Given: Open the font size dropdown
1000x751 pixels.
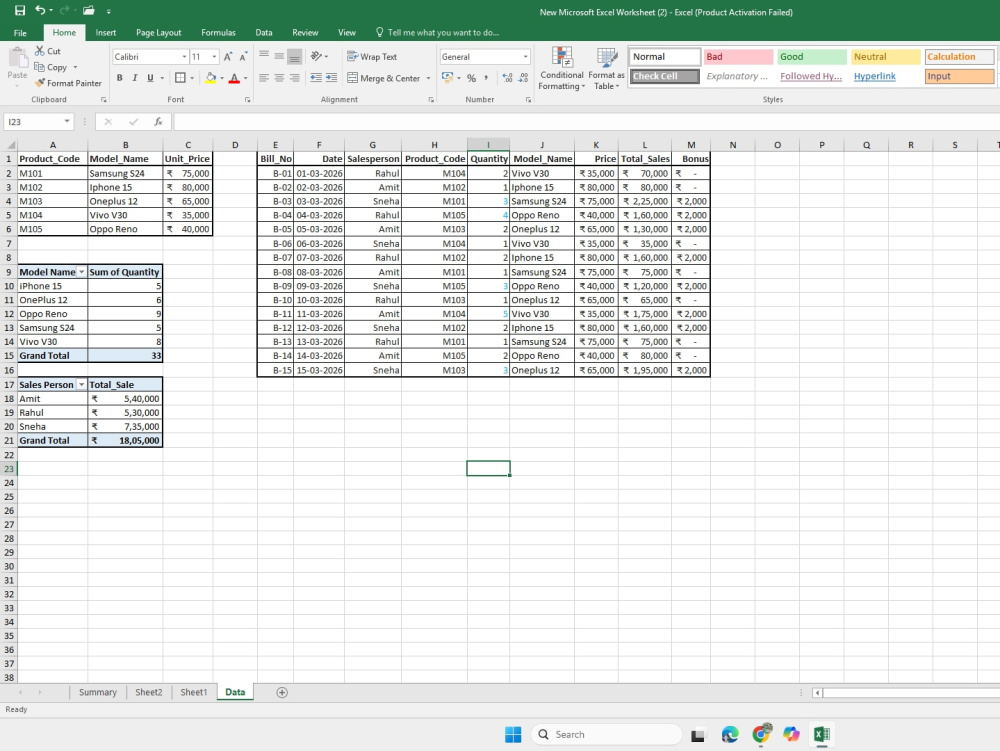Looking at the screenshot, I should pyautogui.click(x=214, y=57).
